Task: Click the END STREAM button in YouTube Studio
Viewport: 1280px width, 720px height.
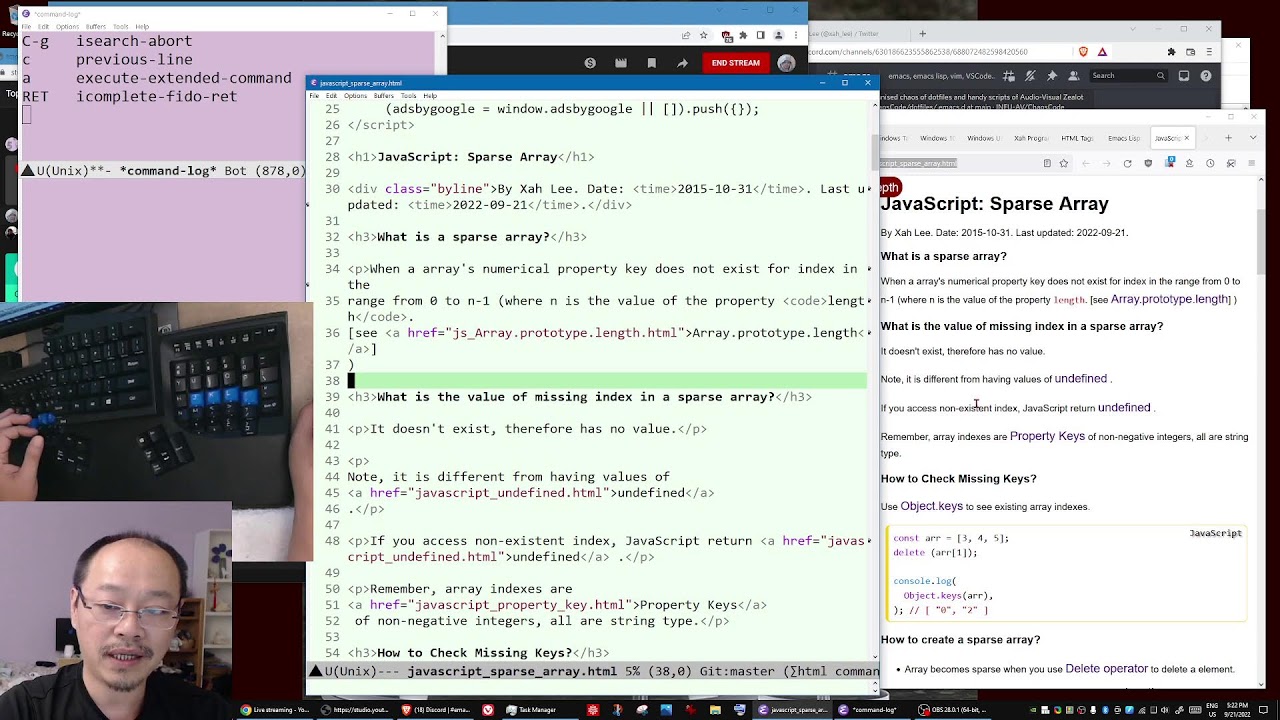Action: tap(735, 63)
